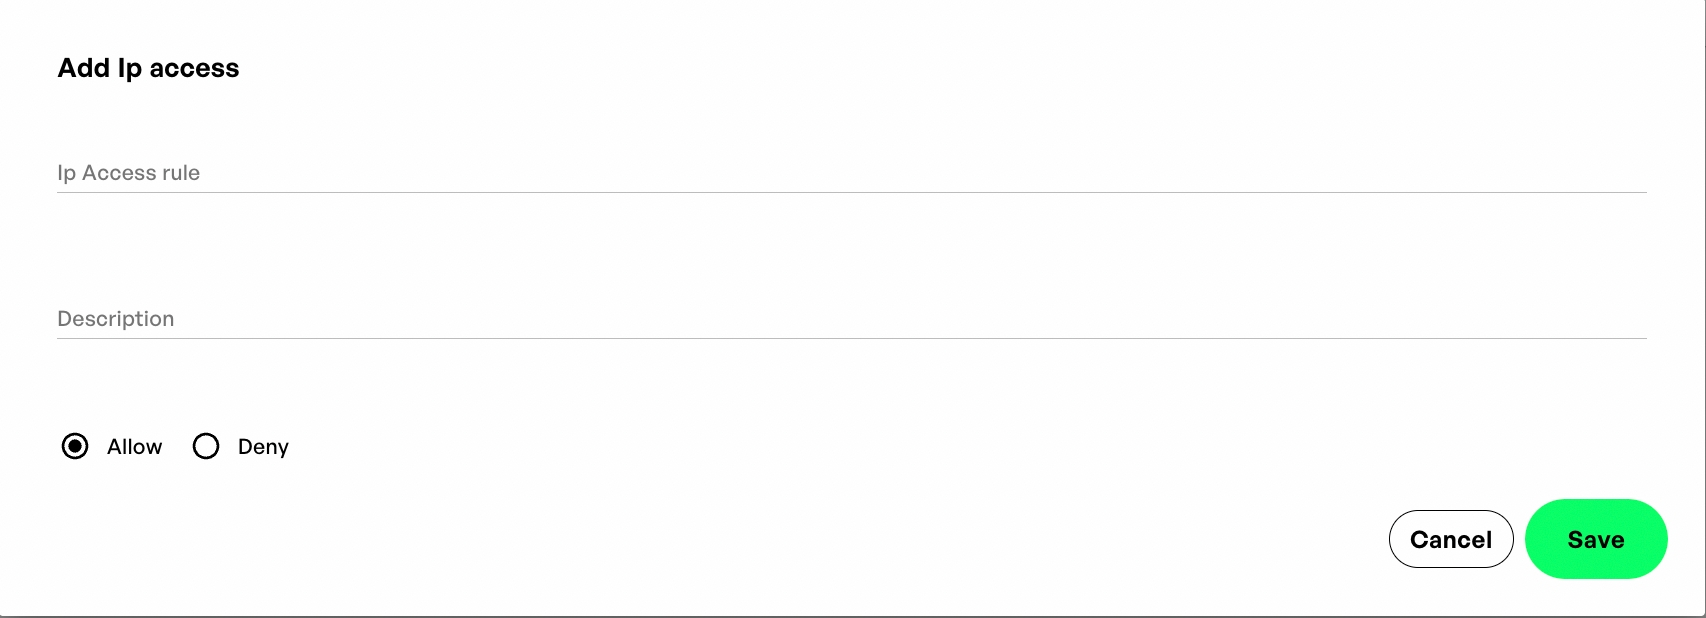Keep Allow selected by clicking its circle

coord(75,446)
